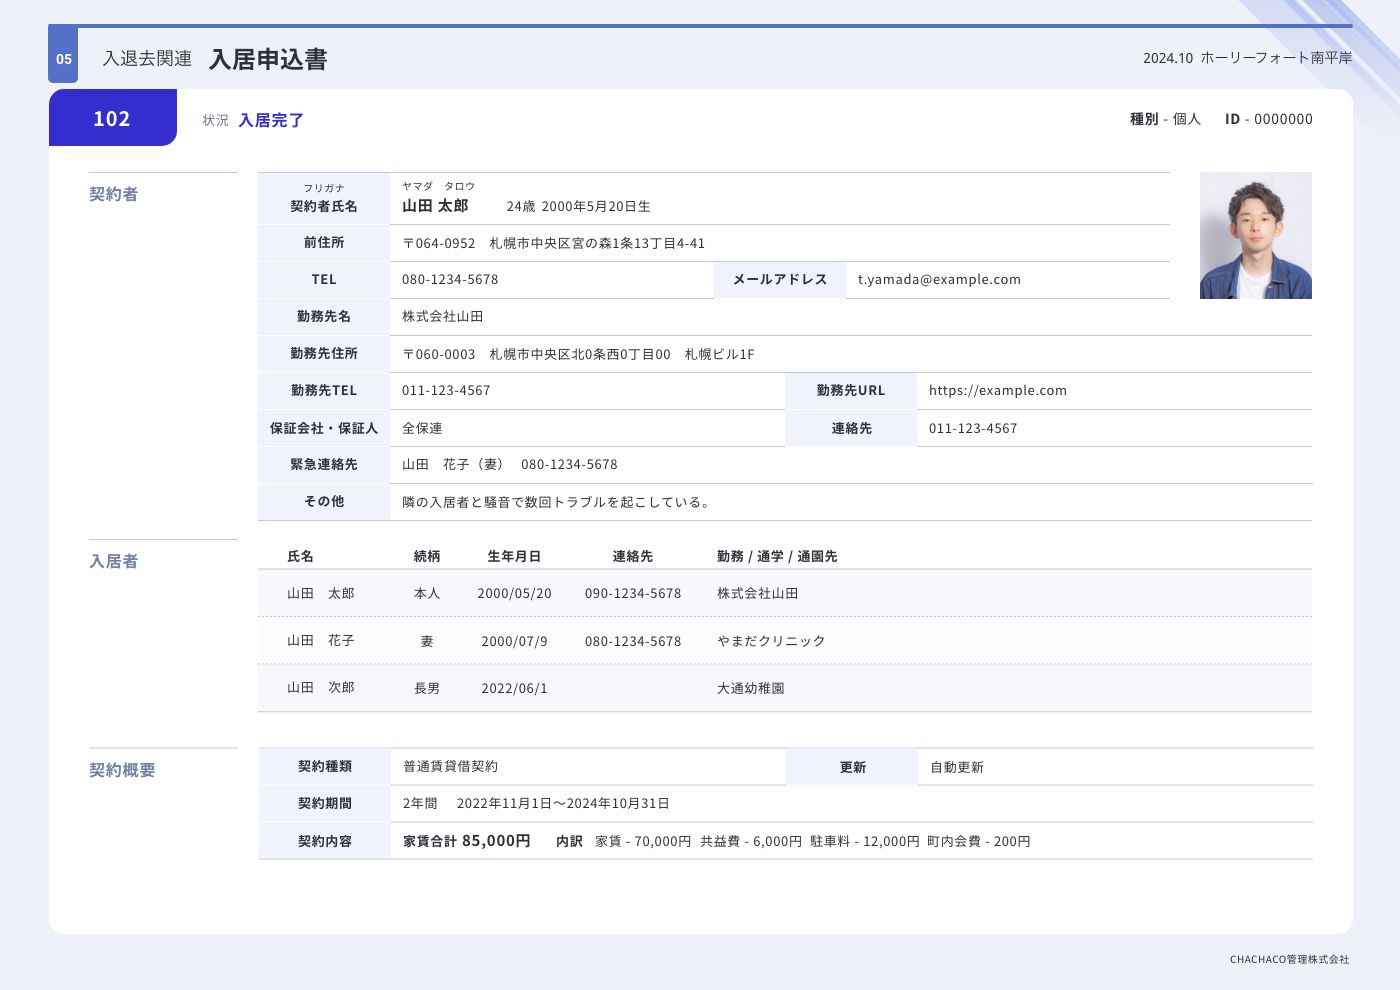Click the contractor TEL field value
Image resolution: width=1400 pixels, height=990 pixels.
(x=450, y=280)
